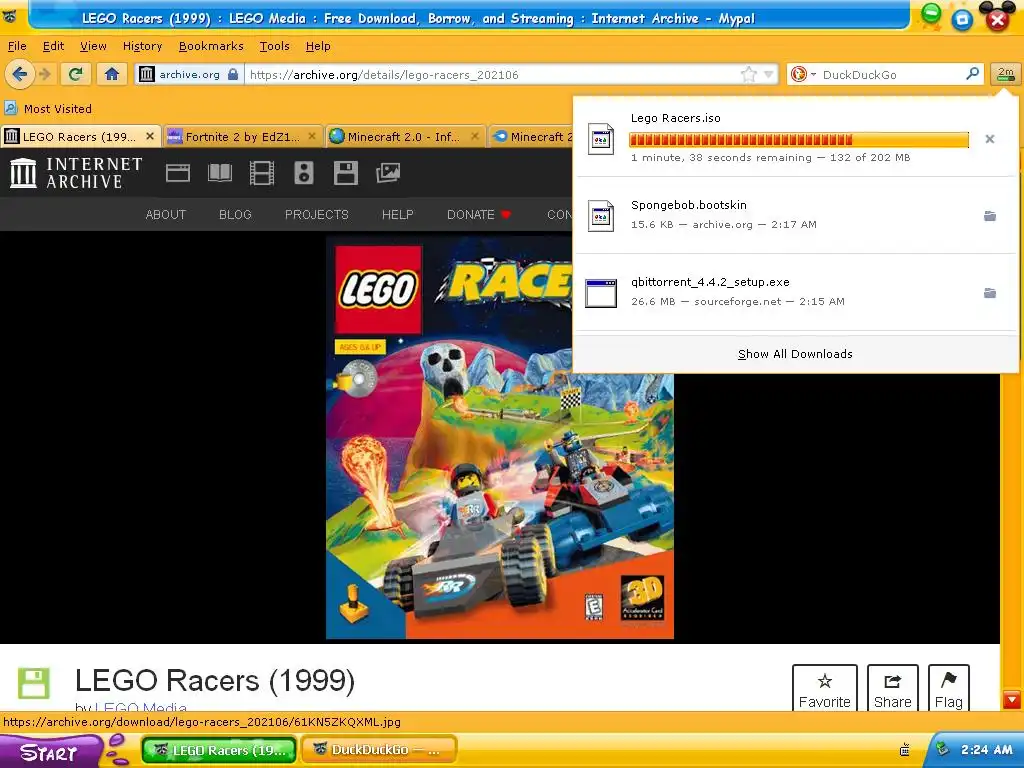Click the Lego Racers.iso file icon

tap(600, 138)
